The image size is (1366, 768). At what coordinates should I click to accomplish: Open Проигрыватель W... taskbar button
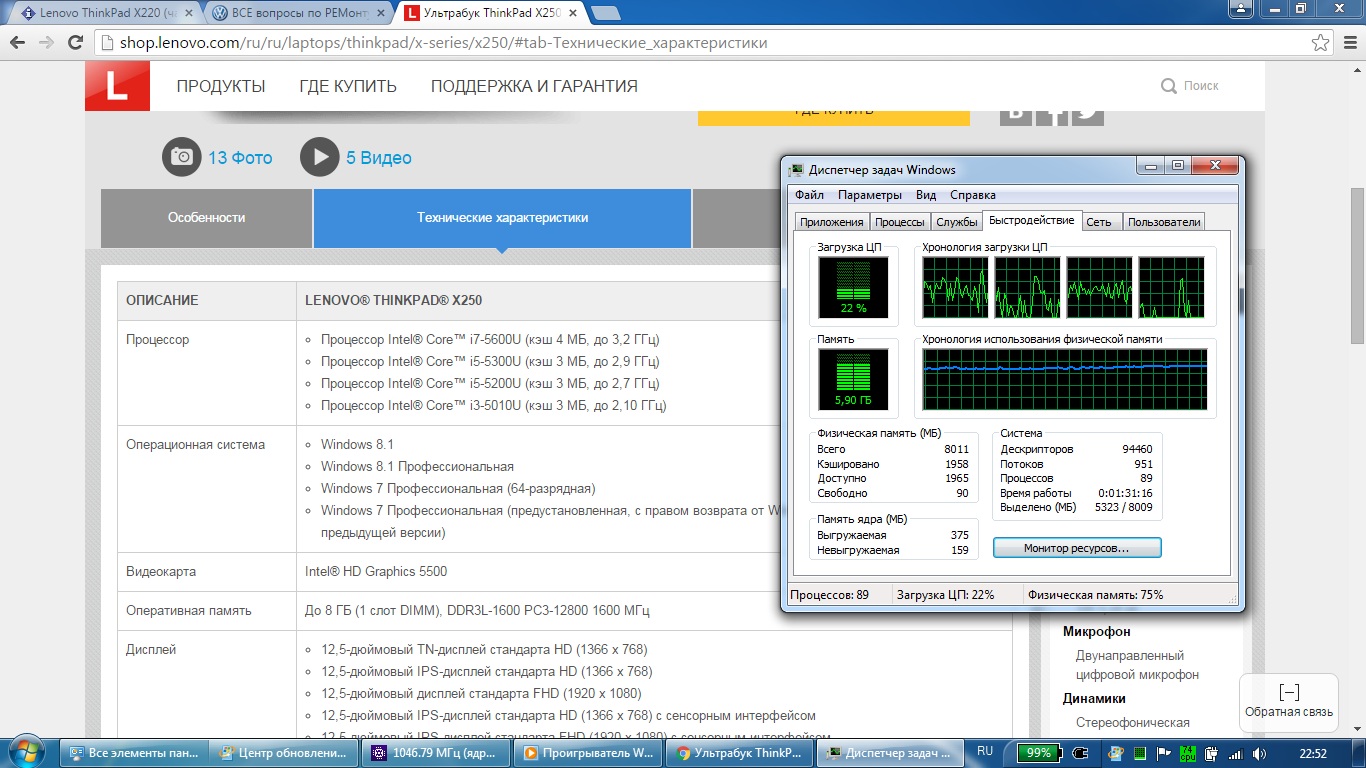pos(588,753)
